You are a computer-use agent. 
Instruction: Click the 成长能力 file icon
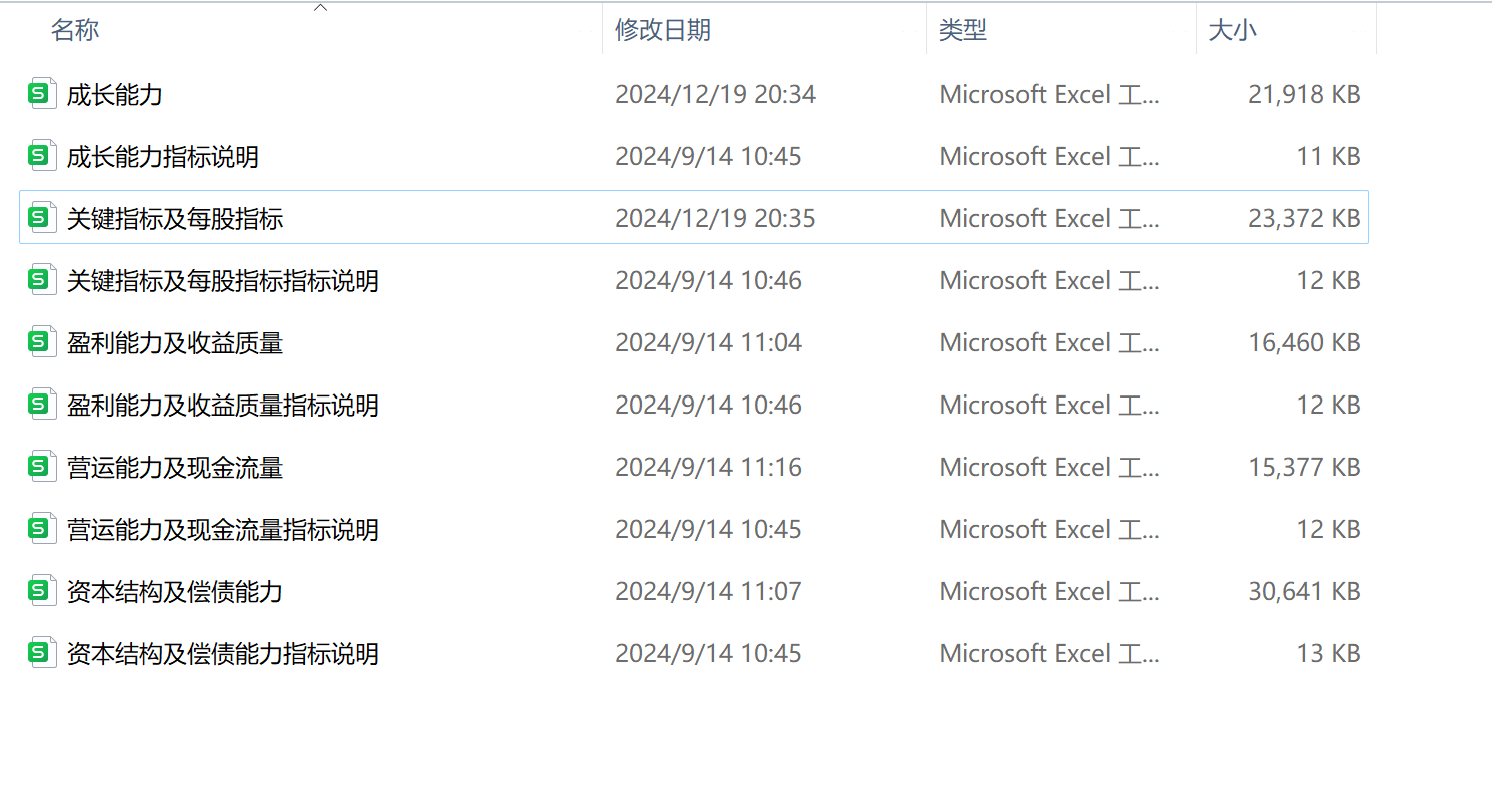coord(41,94)
